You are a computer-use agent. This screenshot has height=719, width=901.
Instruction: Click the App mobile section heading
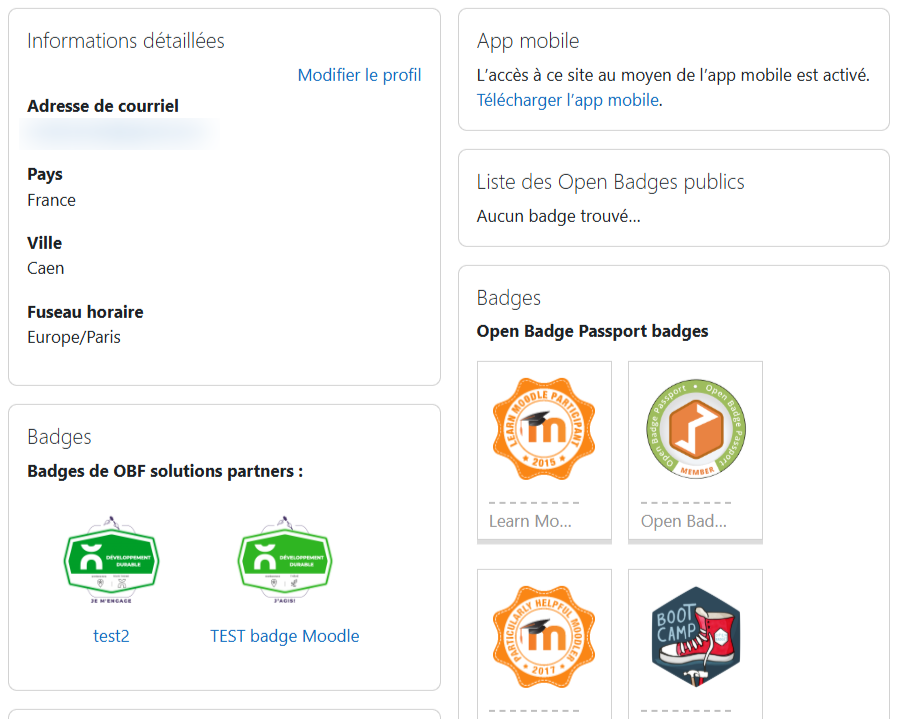[528, 41]
